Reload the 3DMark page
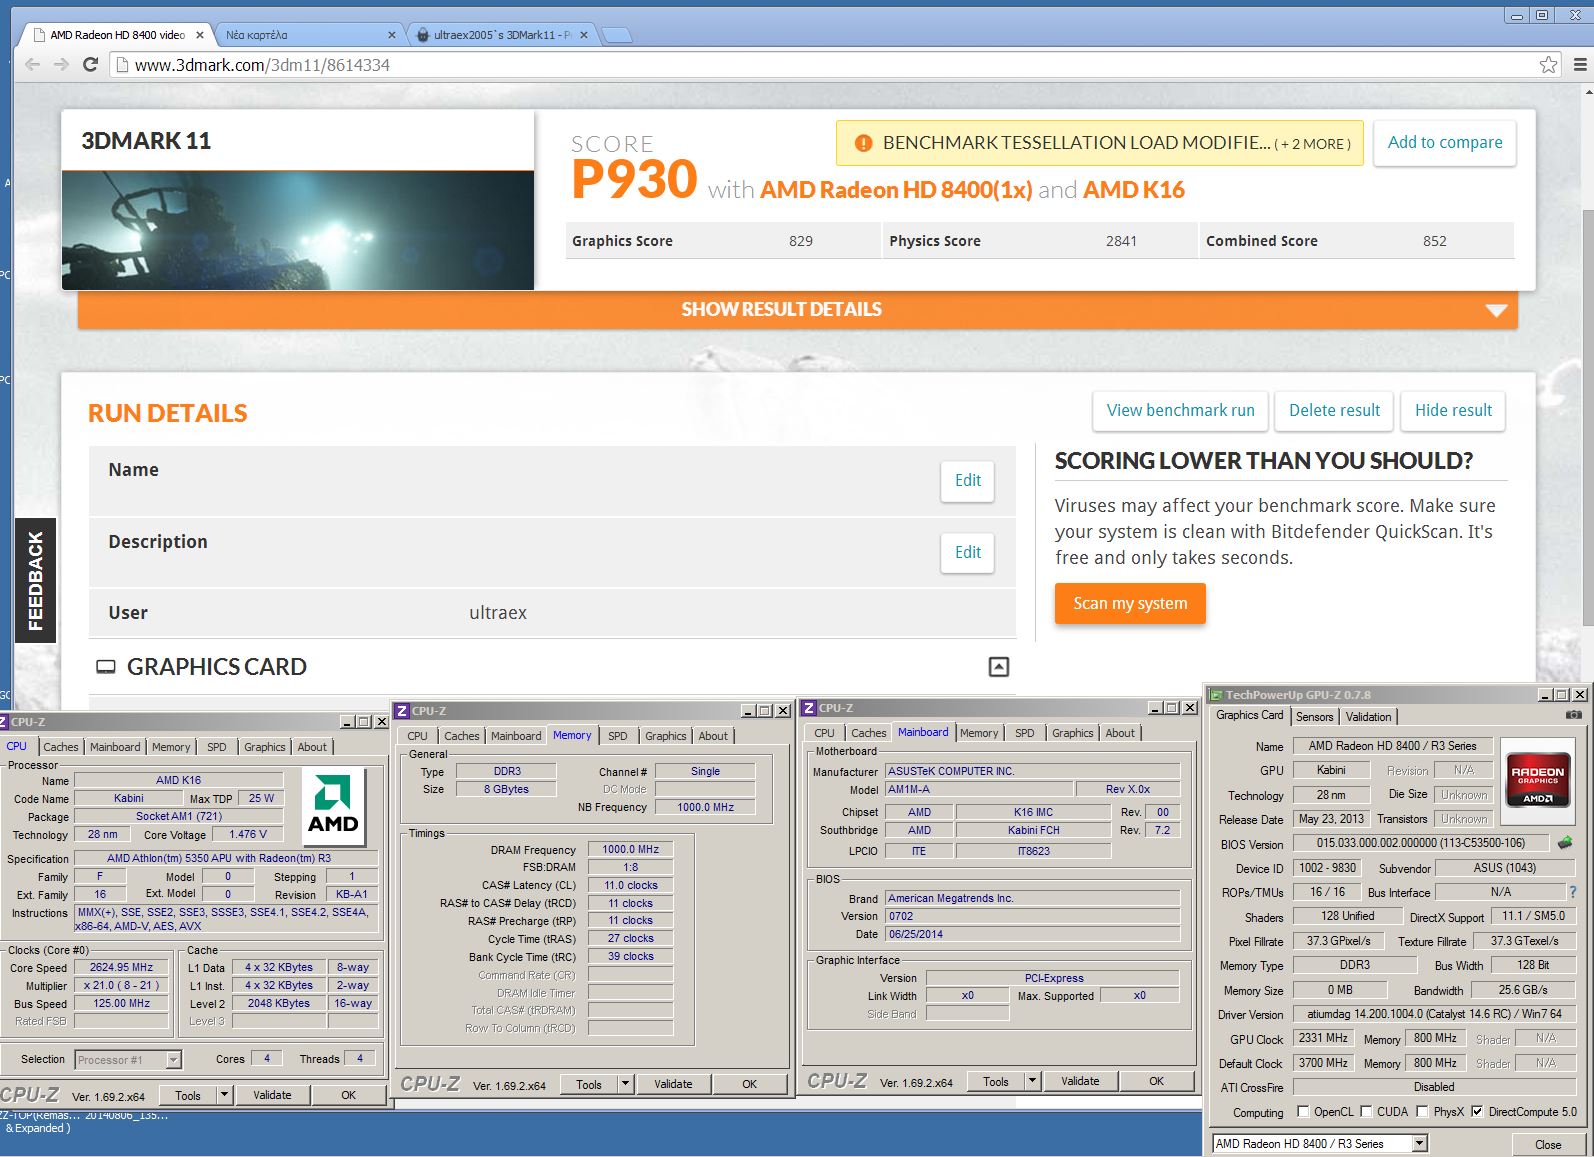The image size is (1594, 1157). tap(90, 64)
